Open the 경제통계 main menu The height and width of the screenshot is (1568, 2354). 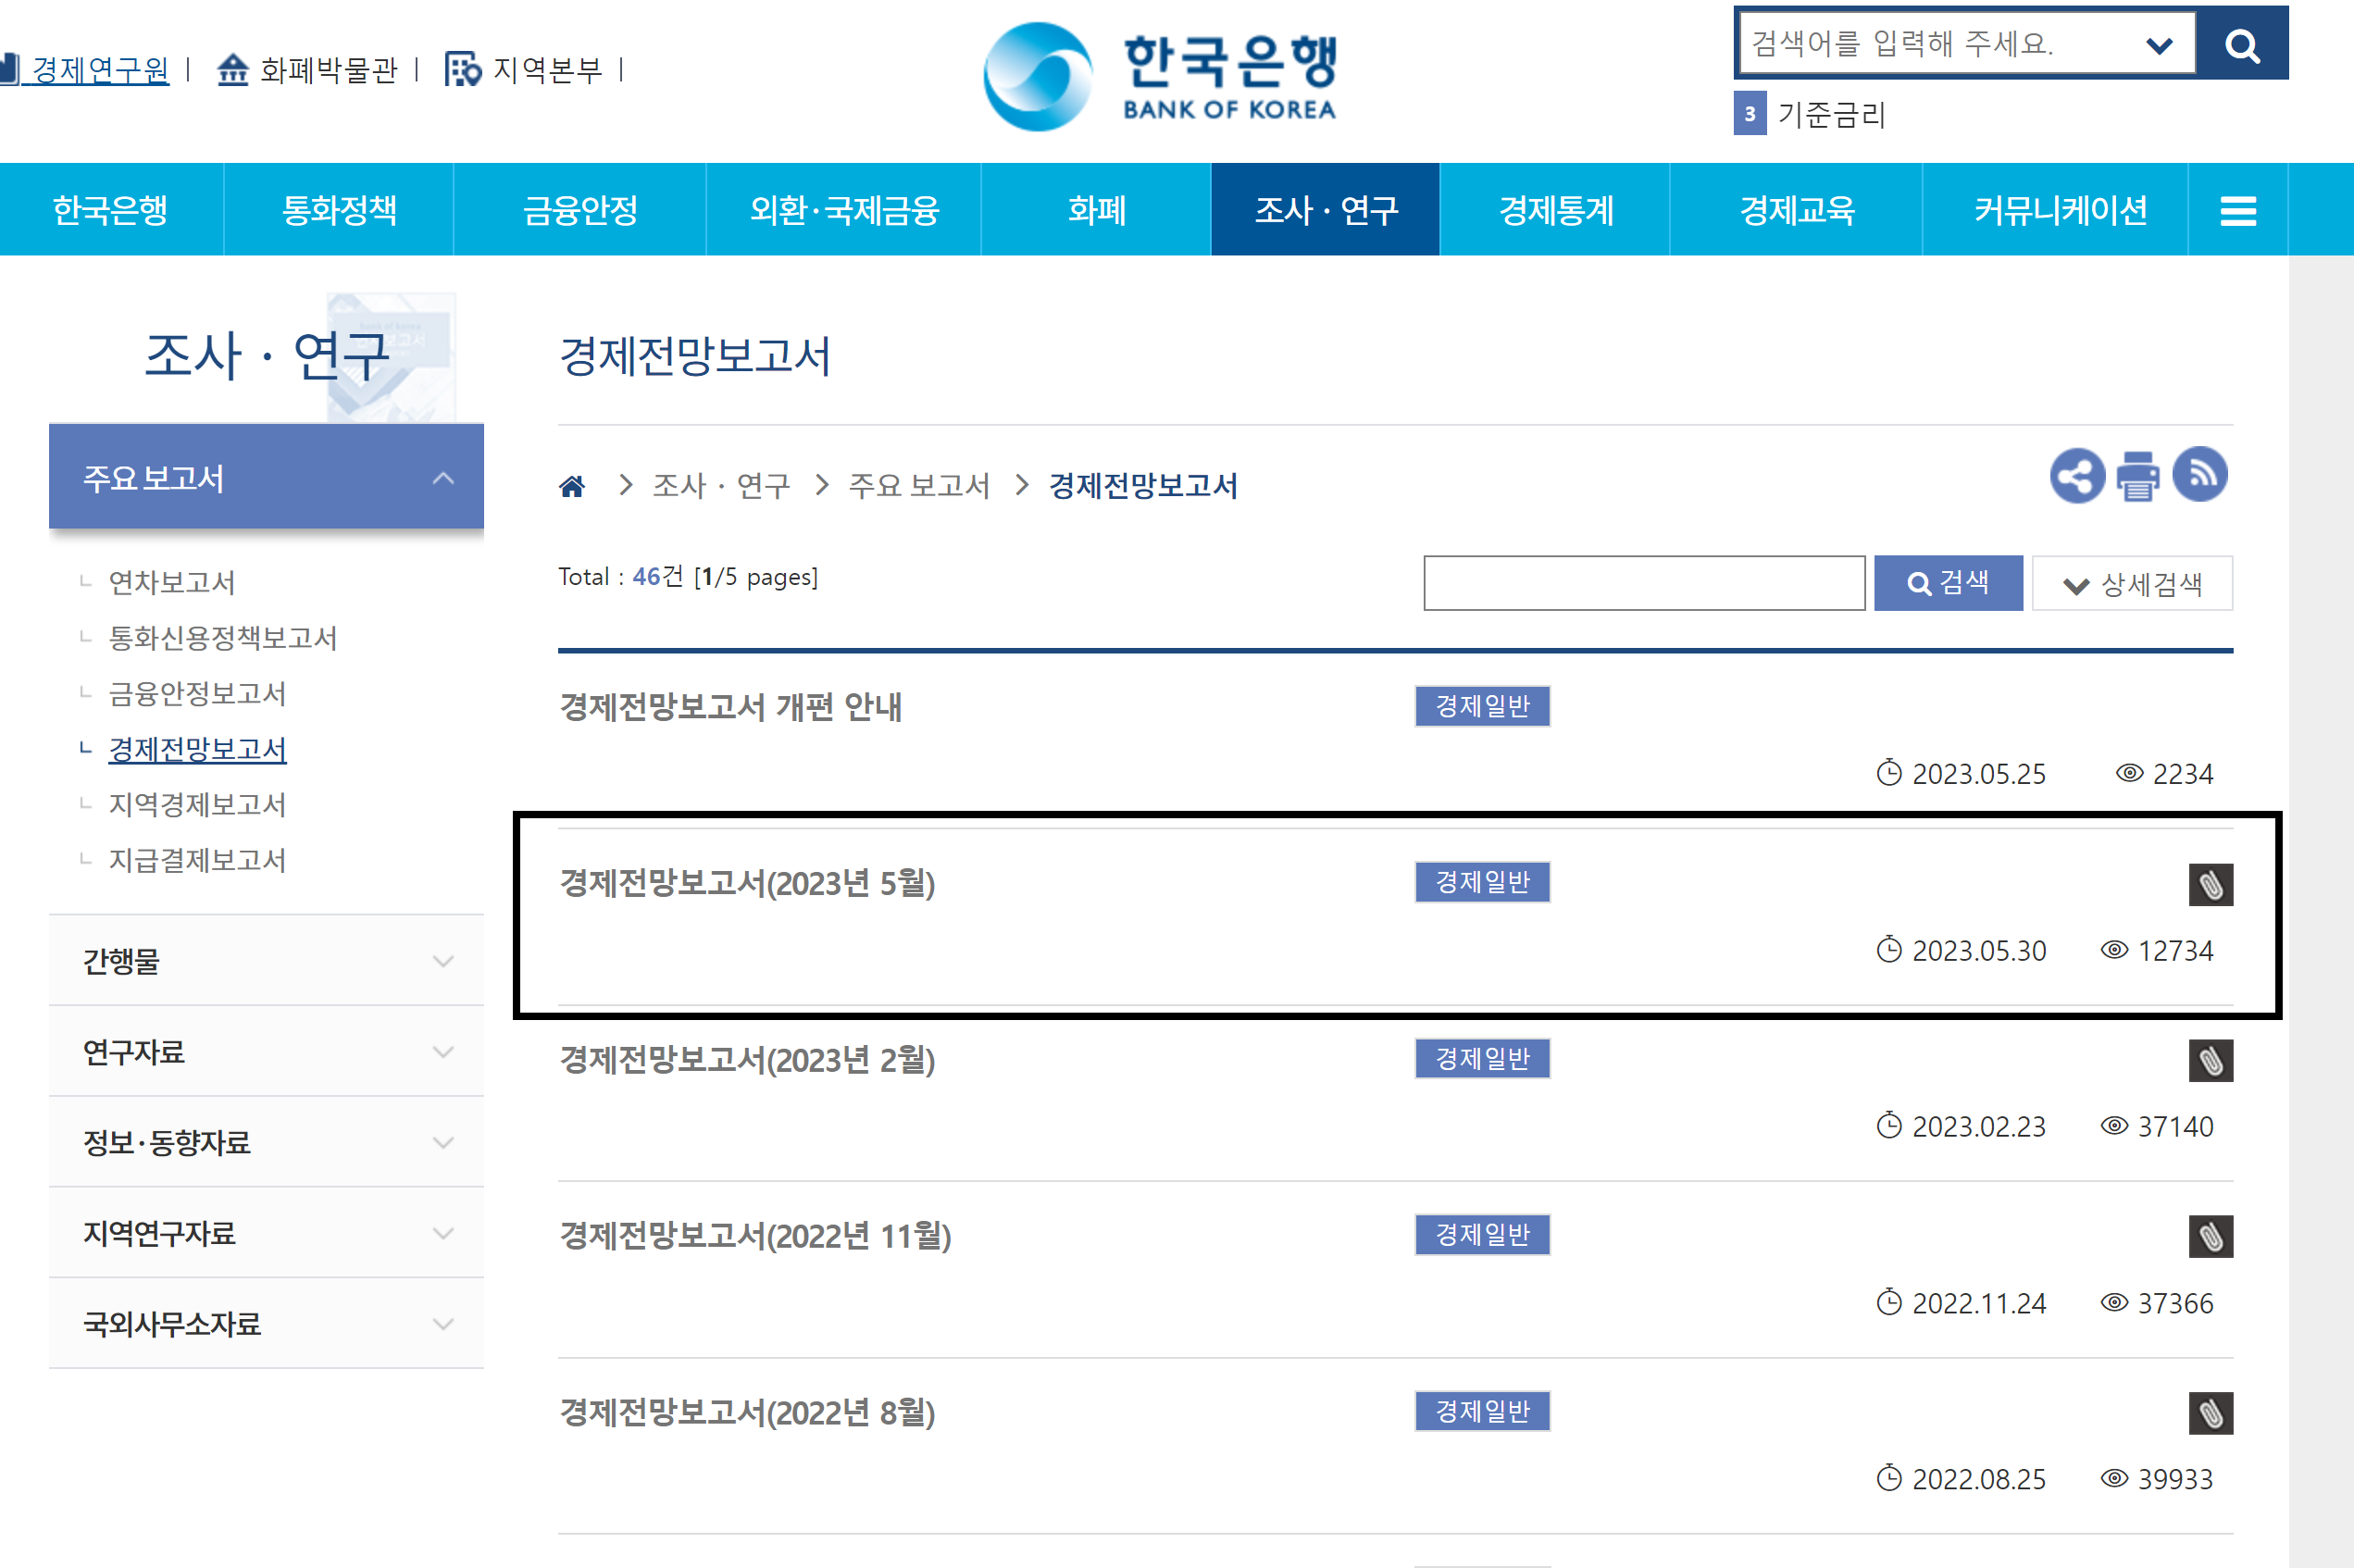click(x=1555, y=211)
